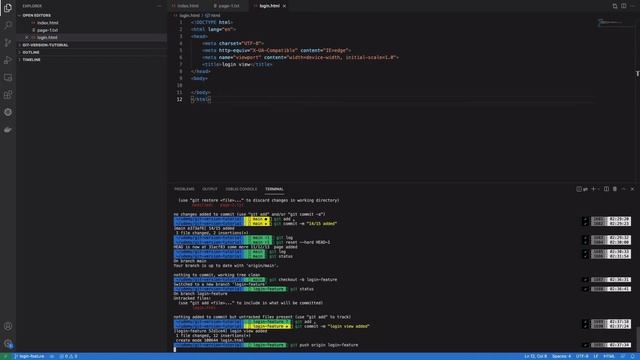
Task: Switch to the Problems panel tab
Action: pos(184,189)
